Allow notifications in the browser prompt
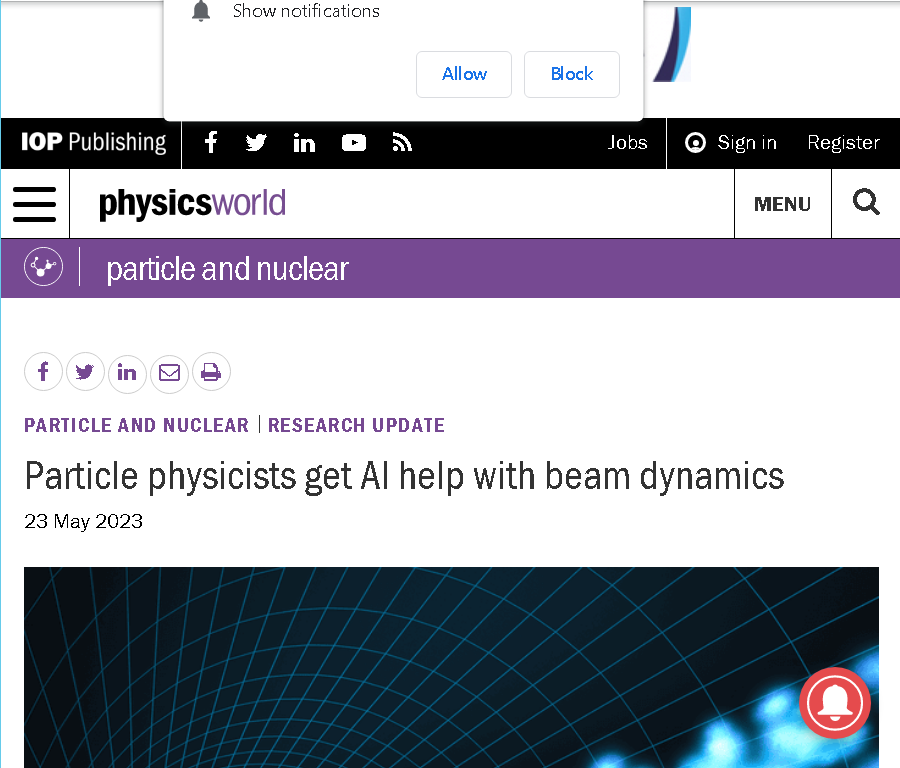Screen dimensions: 900x768 (x=464, y=74)
